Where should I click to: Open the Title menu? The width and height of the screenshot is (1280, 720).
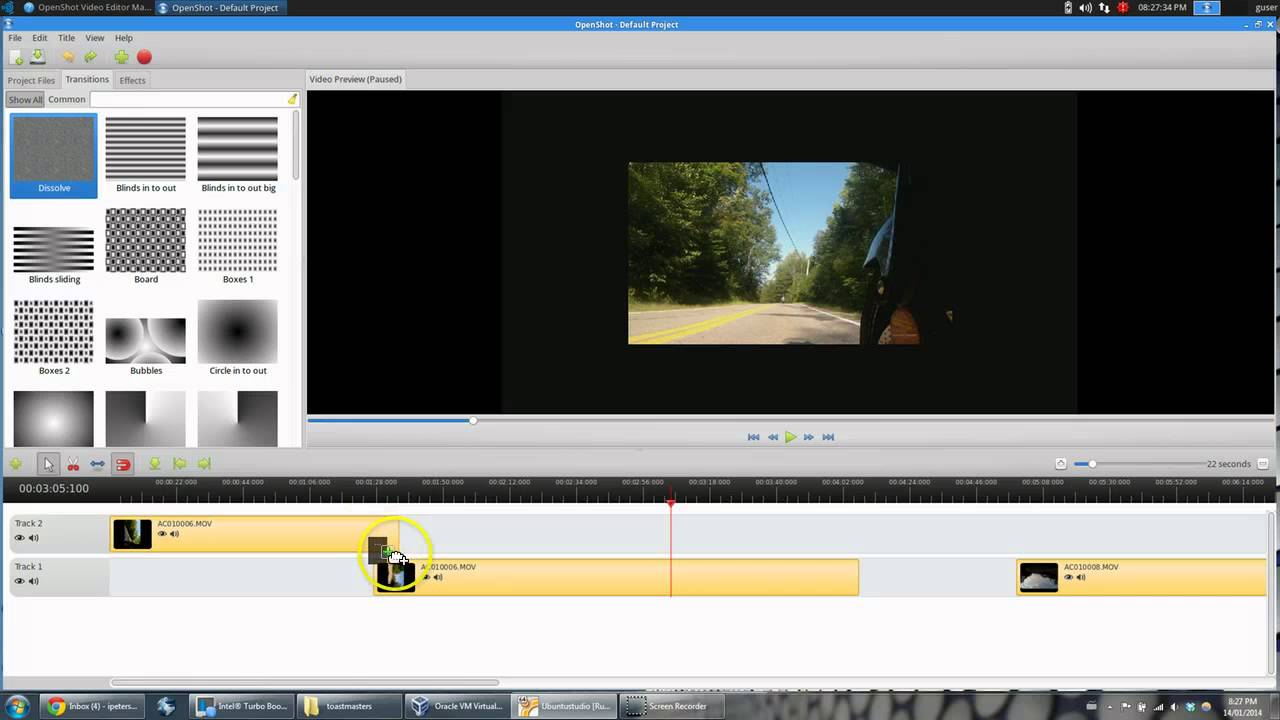[66, 38]
